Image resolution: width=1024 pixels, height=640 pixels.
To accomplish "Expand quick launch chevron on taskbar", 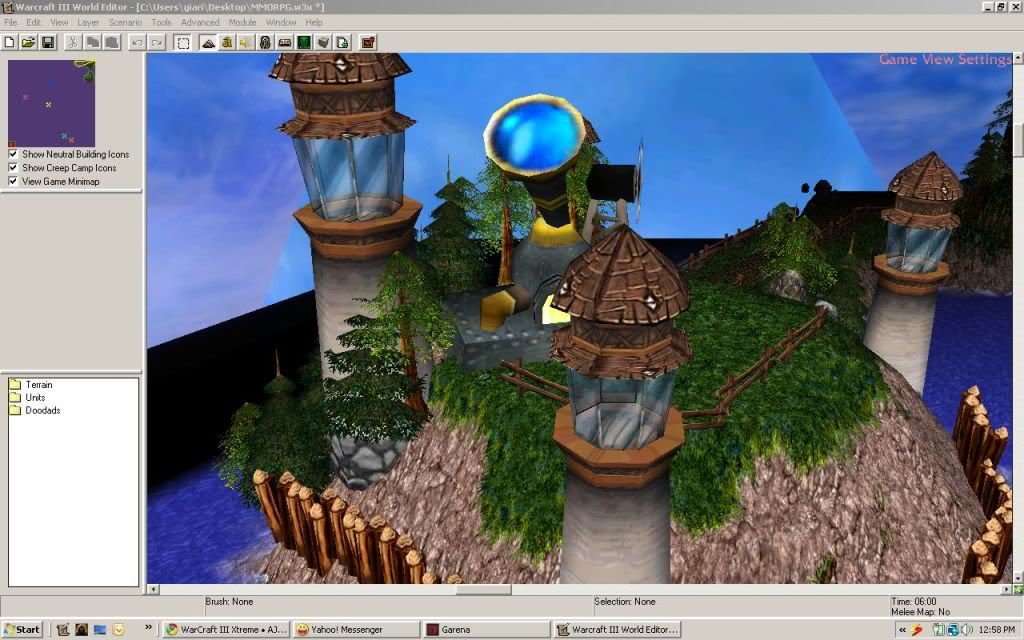I will coord(148,628).
